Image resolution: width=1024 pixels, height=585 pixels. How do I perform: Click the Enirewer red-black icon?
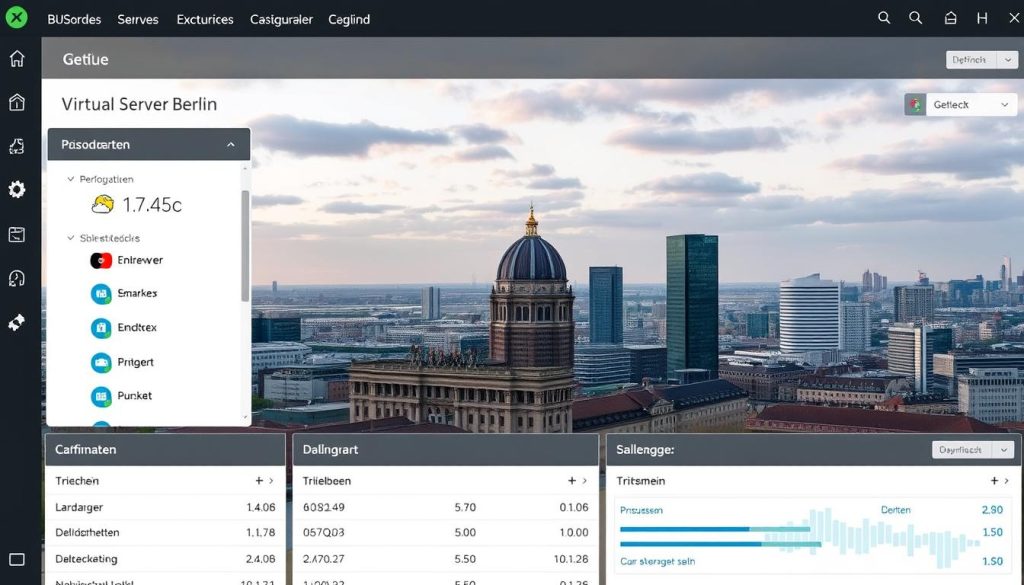point(101,261)
